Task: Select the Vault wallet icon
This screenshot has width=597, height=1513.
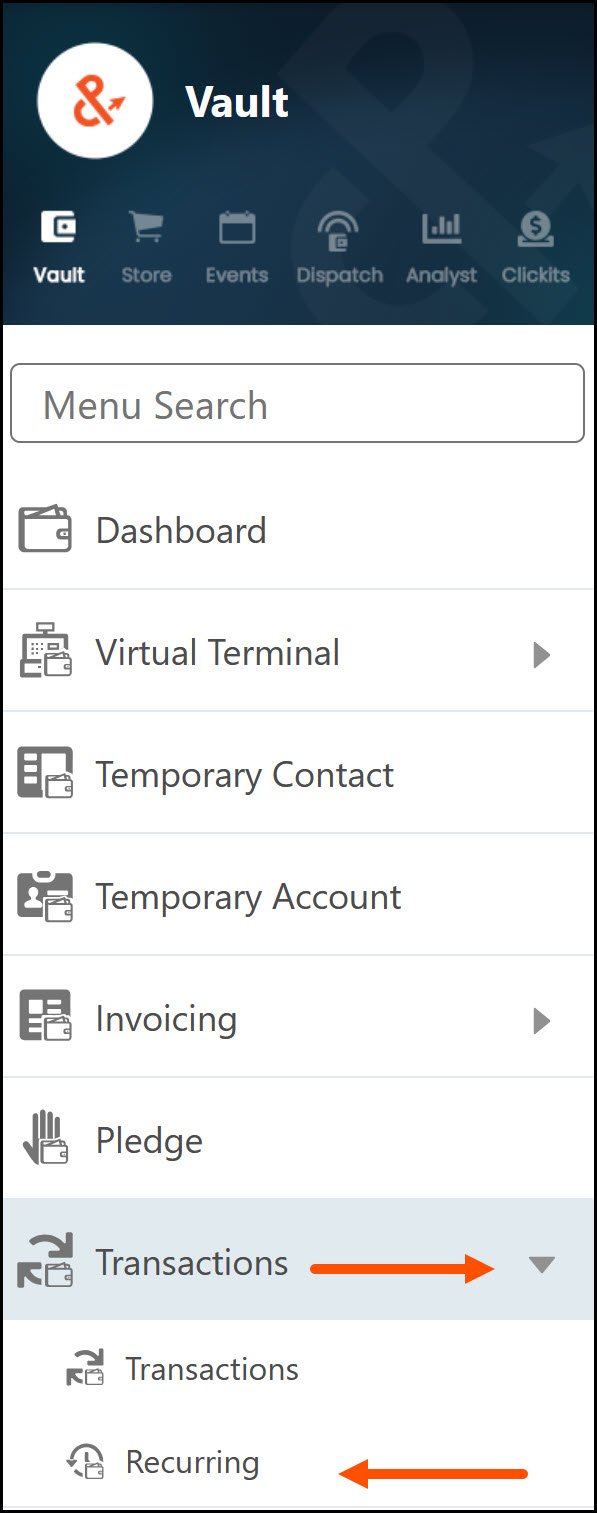Action: pos(59,228)
